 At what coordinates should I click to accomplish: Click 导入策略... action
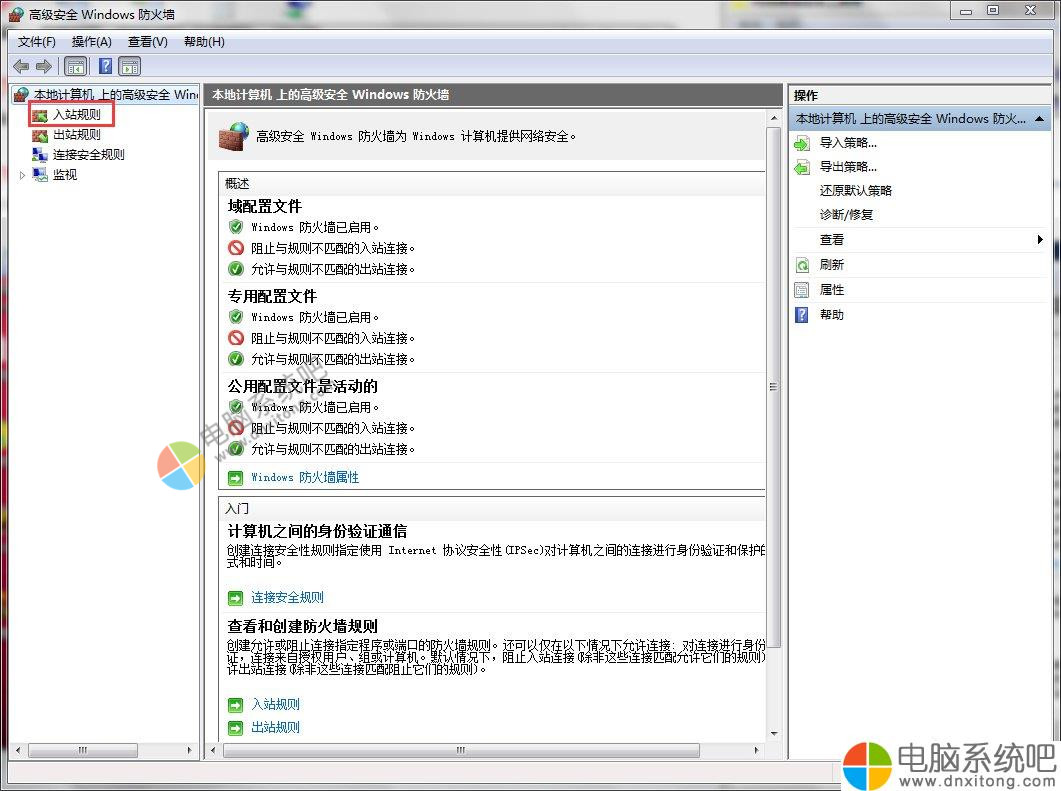coord(848,143)
